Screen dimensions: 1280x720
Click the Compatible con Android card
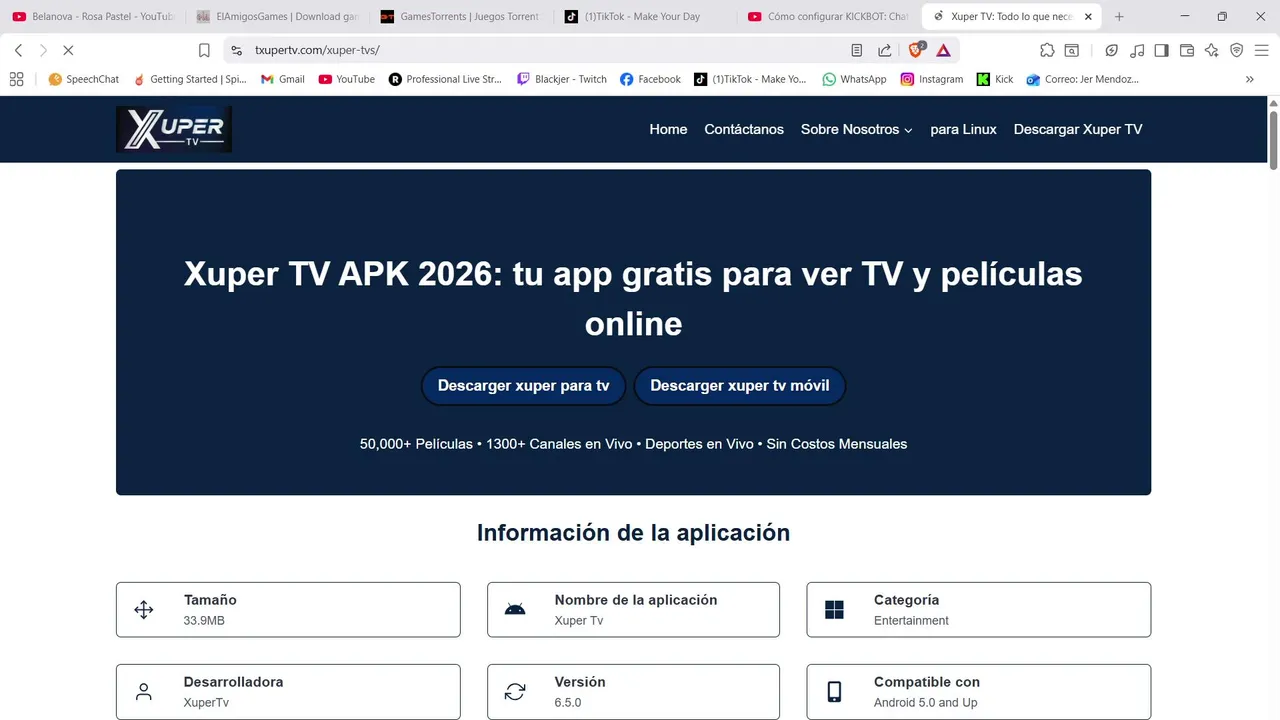pos(979,692)
